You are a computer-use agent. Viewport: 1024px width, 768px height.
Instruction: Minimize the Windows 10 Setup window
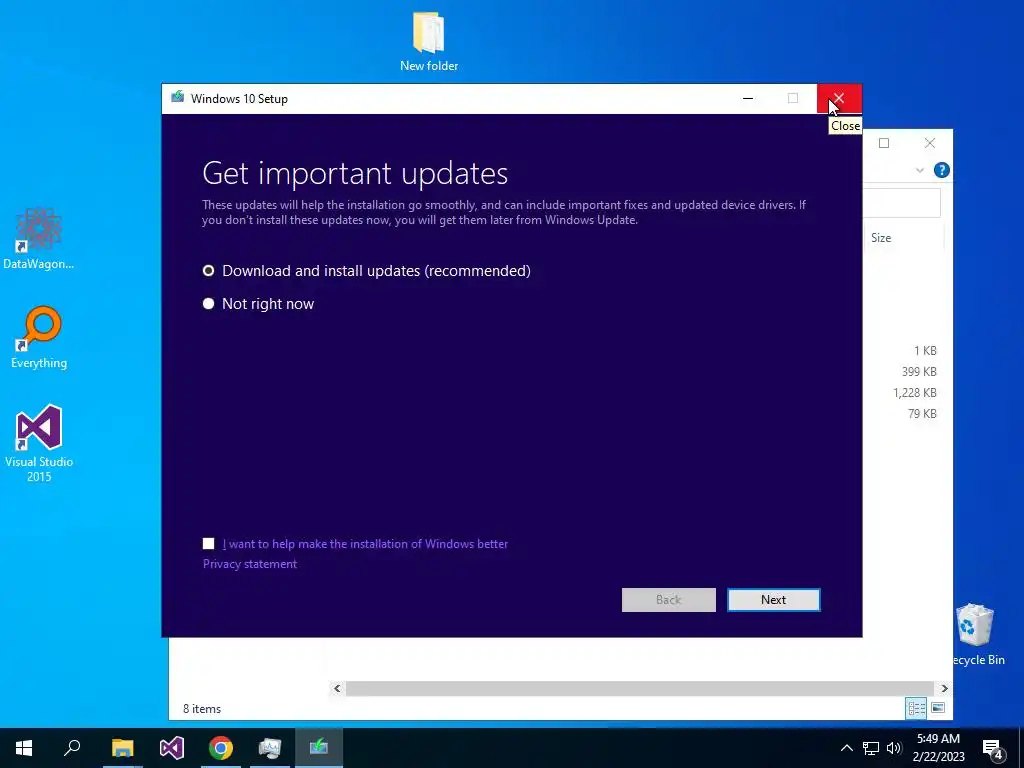(x=748, y=99)
